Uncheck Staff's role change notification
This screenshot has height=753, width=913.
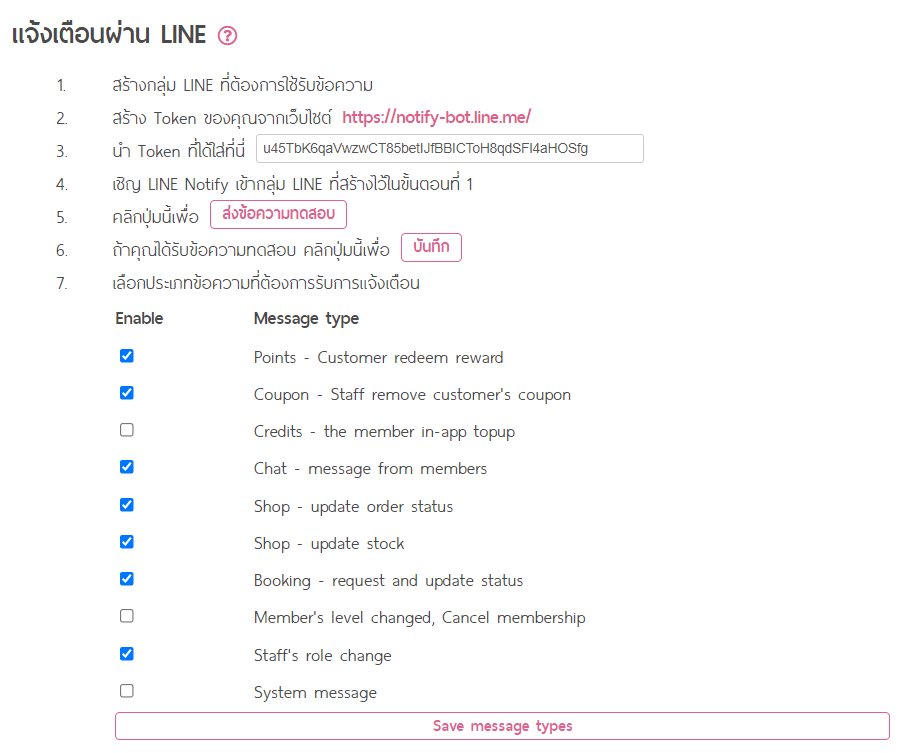pyautogui.click(x=127, y=654)
